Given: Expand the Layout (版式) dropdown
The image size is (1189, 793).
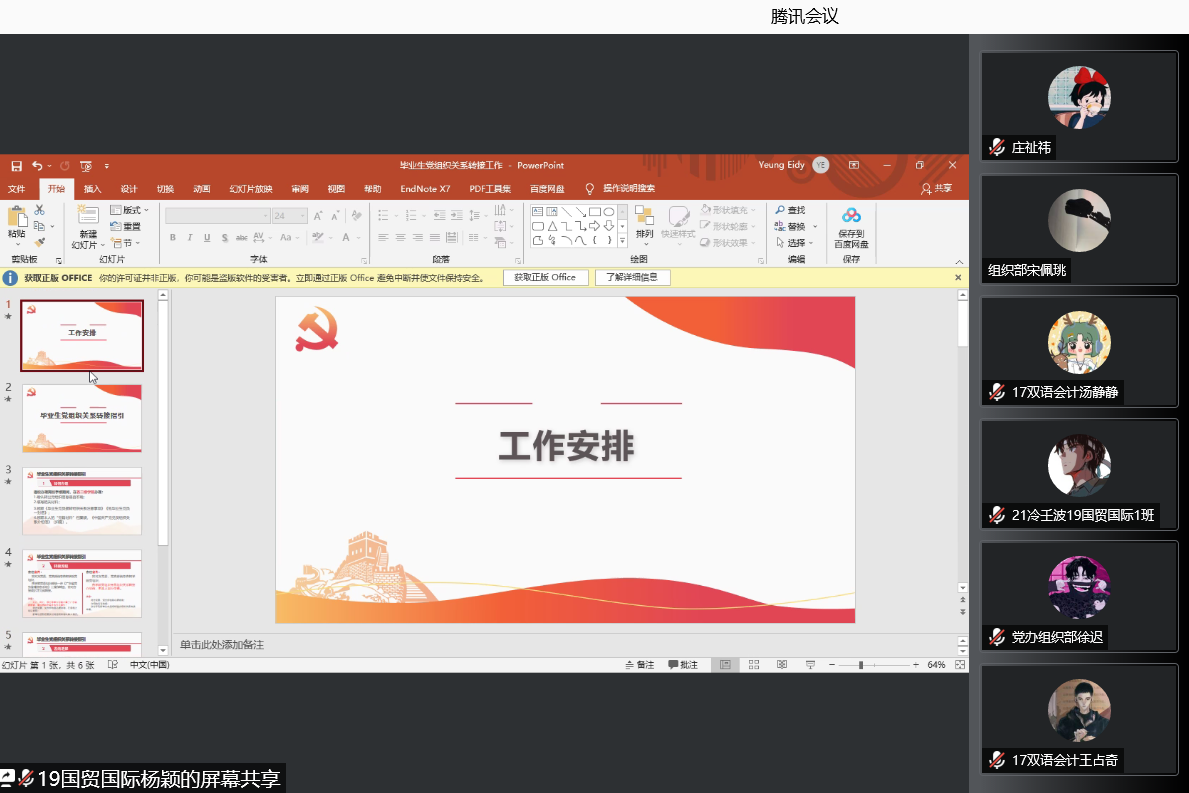Looking at the screenshot, I should tap(130, 210).
